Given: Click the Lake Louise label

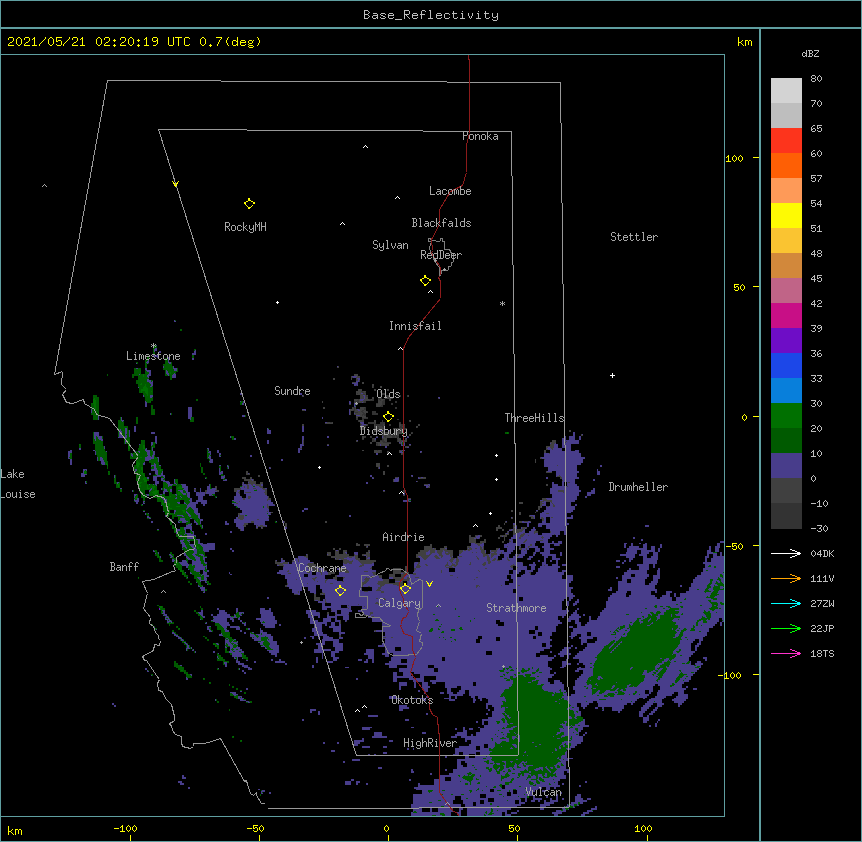Looking at the screenshot, I should click(x=18, y=484).
